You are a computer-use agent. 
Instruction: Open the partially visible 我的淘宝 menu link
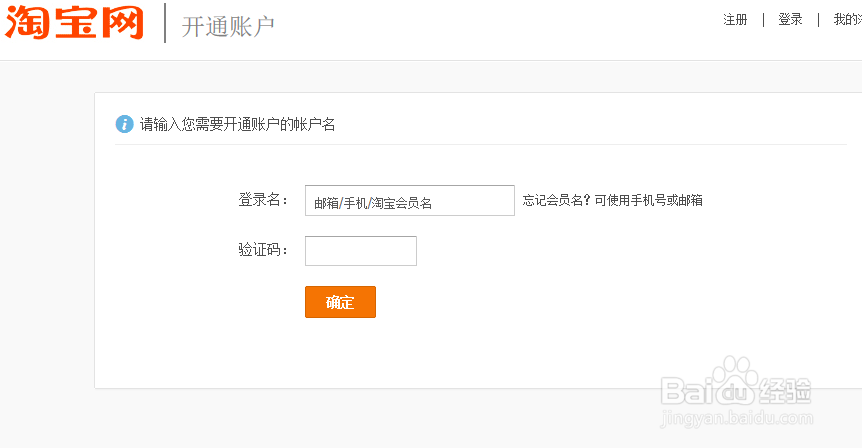click(x=847, y=20)
